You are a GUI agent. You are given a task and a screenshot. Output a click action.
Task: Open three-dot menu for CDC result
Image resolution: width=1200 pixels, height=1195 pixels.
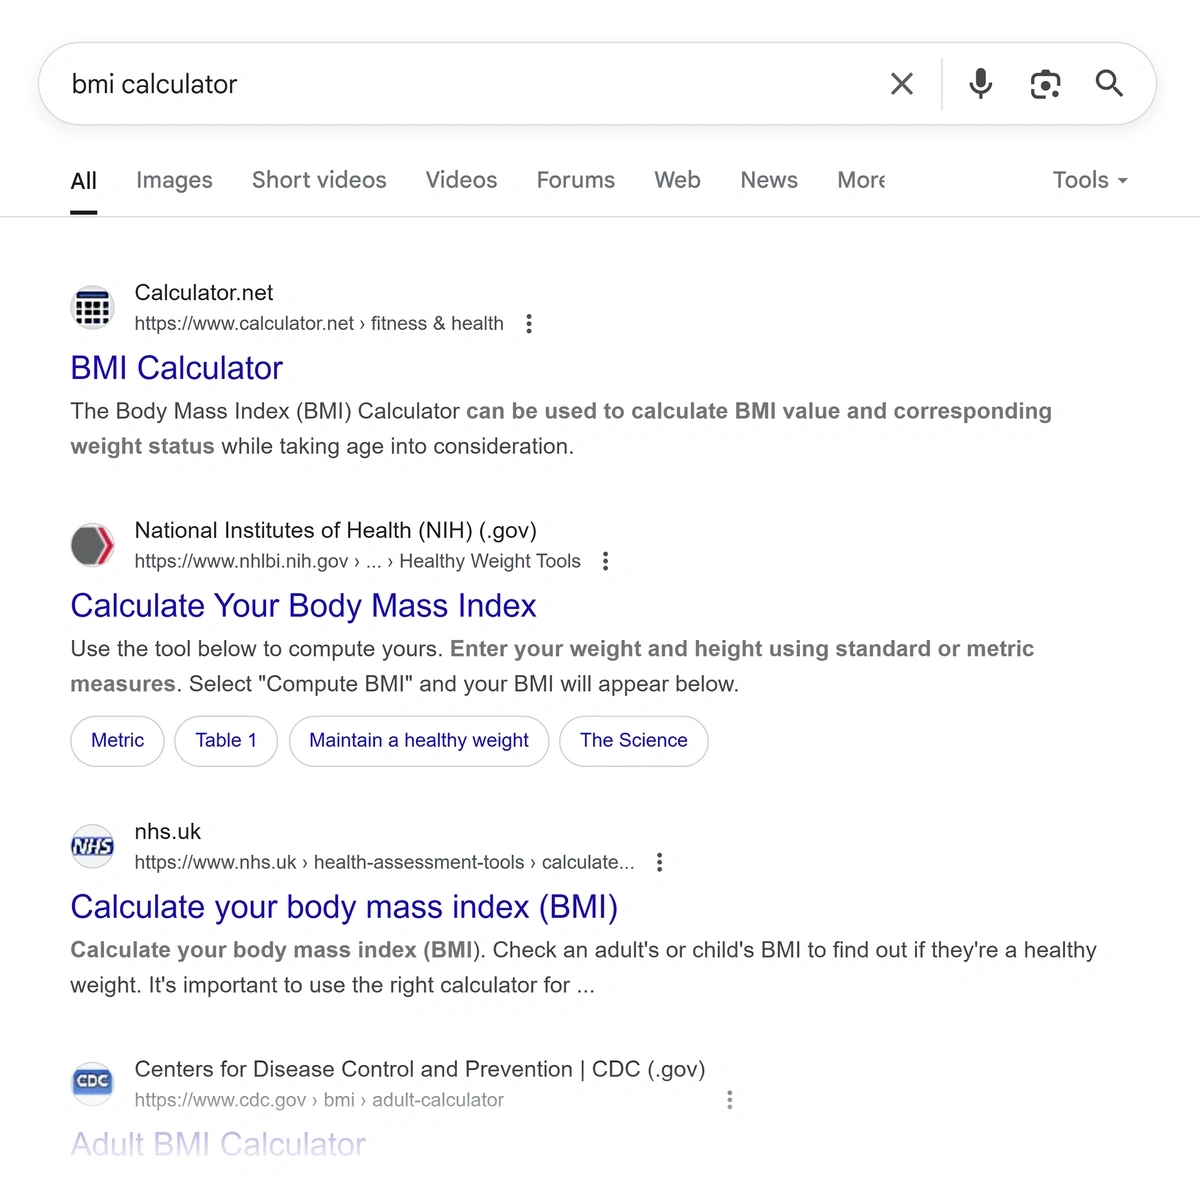pos(730,1100)
